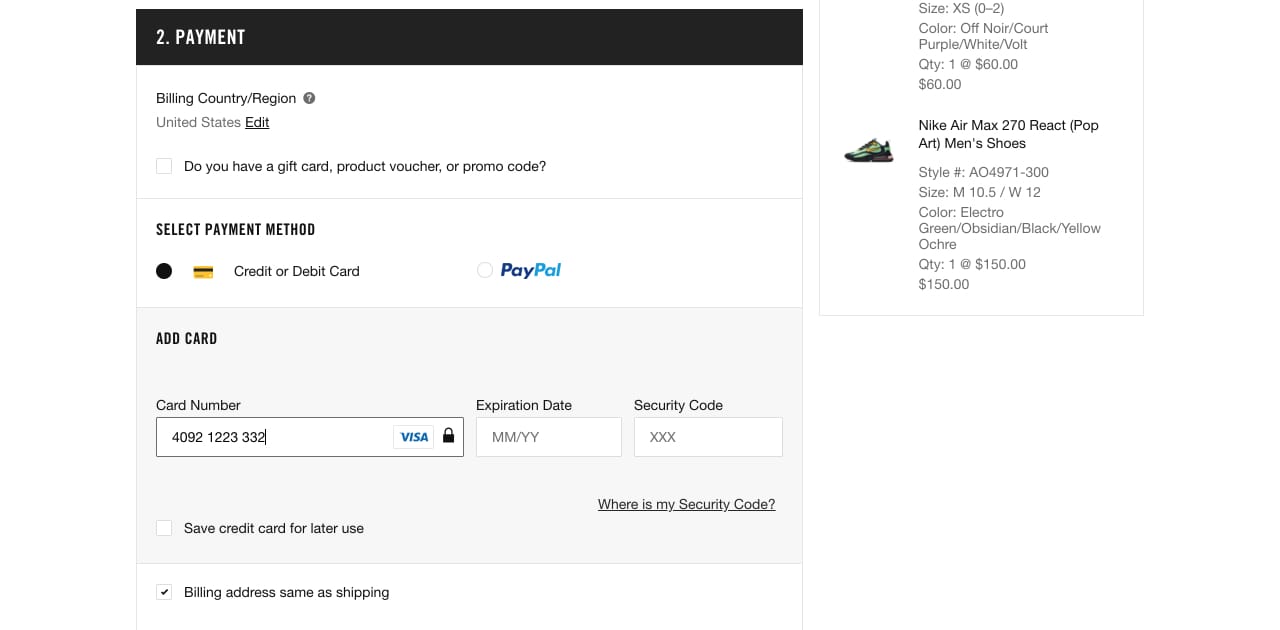Click the 2. PAYMENT section header
This screenshot has width=1280, height=630.
469,37
